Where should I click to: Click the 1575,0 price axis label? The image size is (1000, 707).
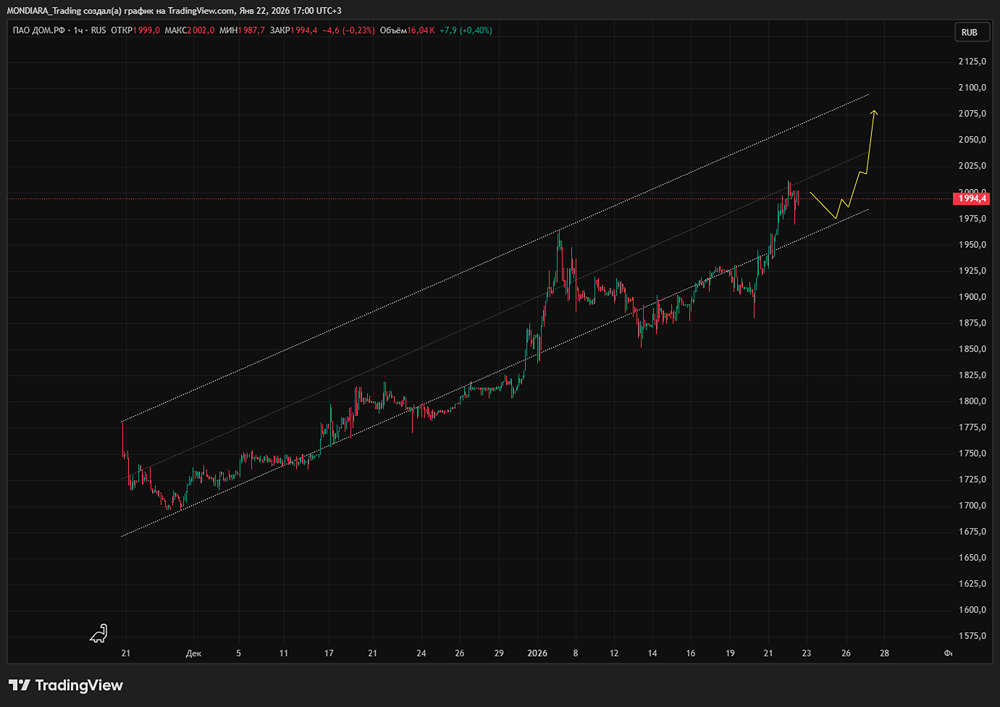point(972,636)
